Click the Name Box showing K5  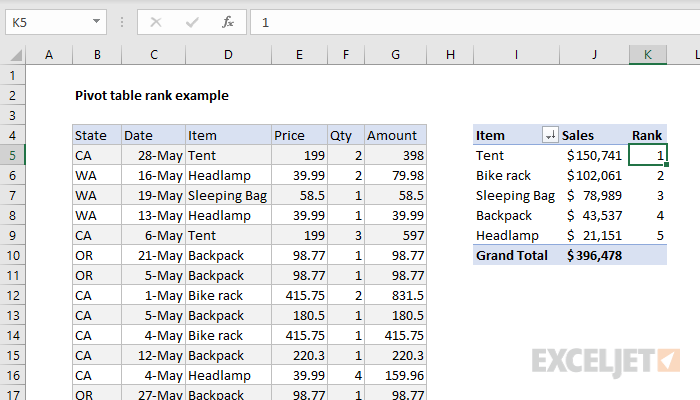click(x=56, y=22)
